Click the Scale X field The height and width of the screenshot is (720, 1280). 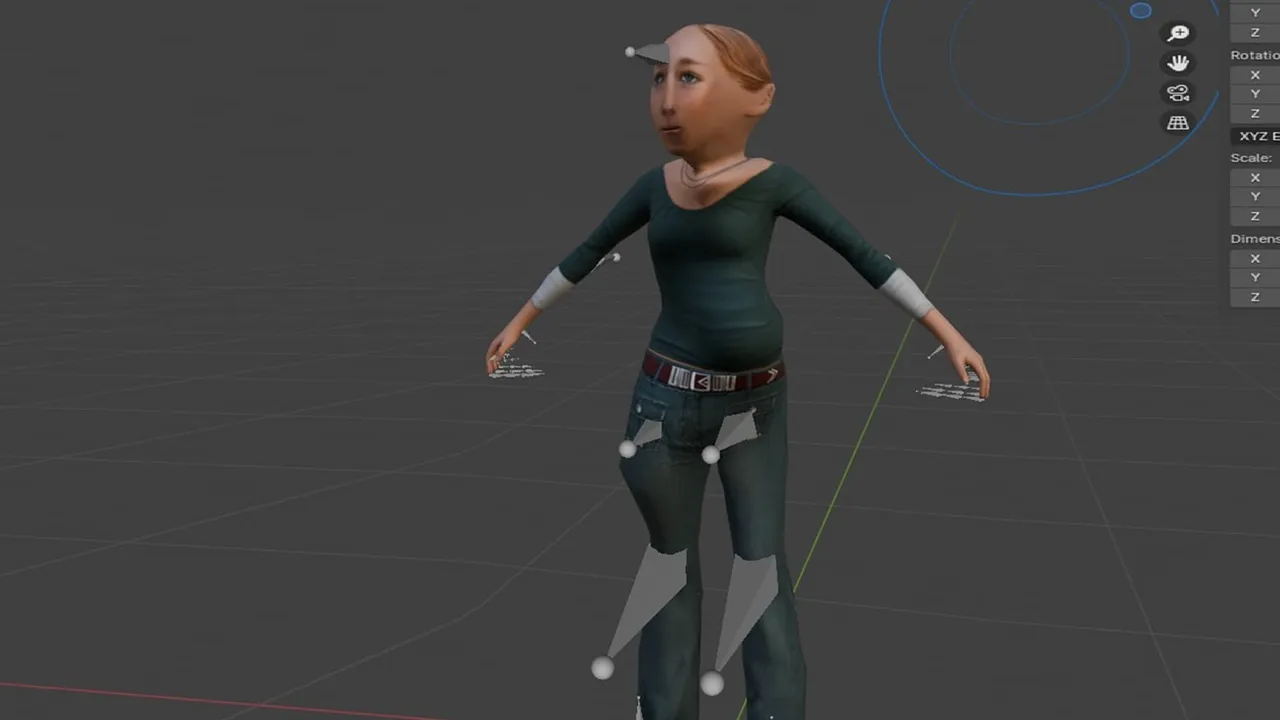coord(1255,177)
